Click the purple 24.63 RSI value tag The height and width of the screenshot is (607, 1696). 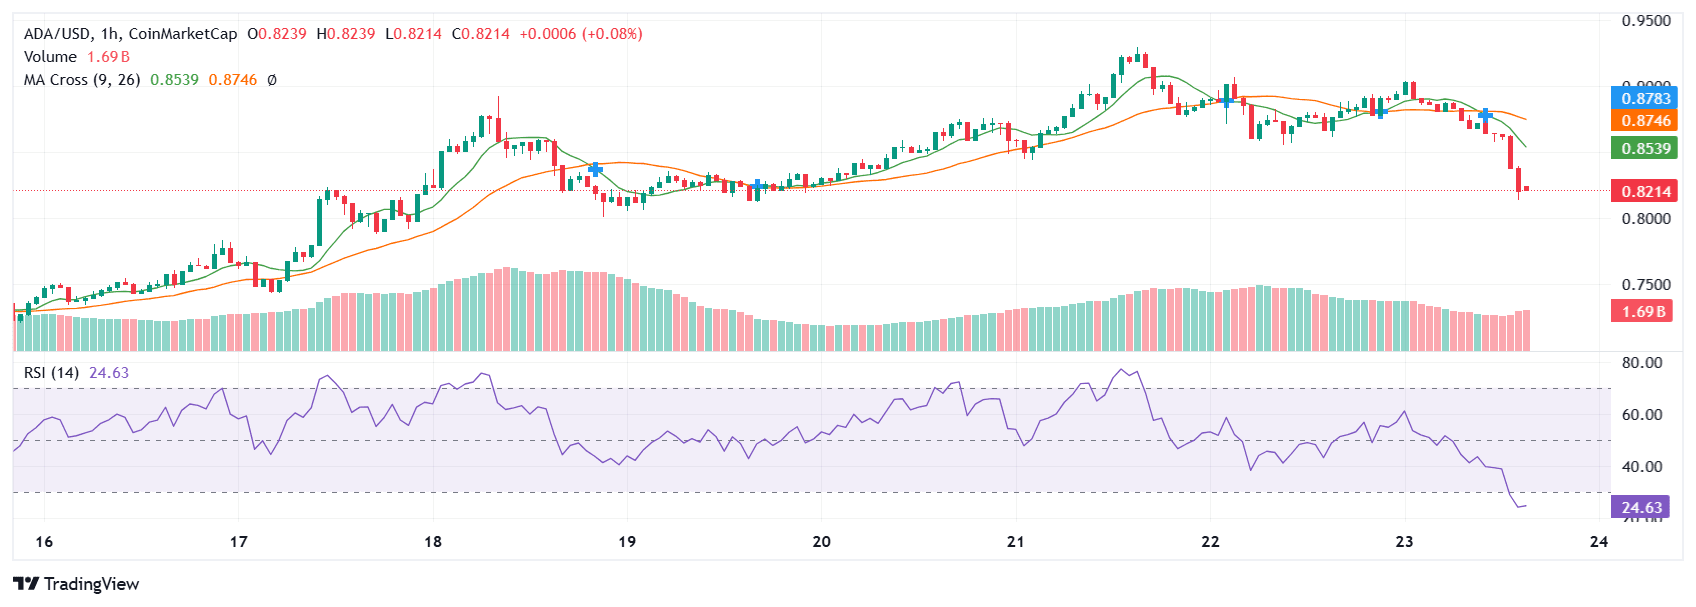coord(1642,507)
